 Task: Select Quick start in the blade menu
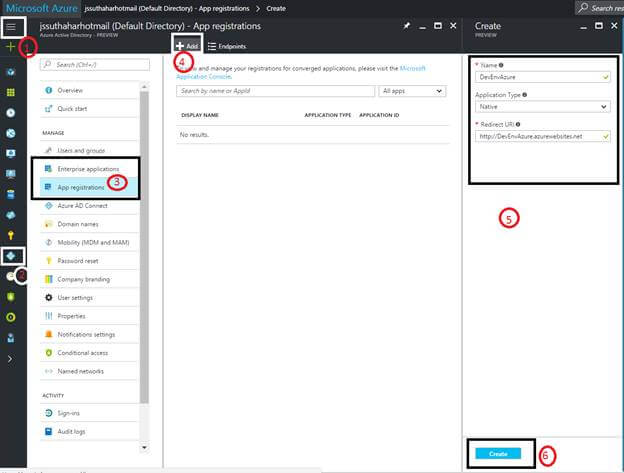pos(89,109)
